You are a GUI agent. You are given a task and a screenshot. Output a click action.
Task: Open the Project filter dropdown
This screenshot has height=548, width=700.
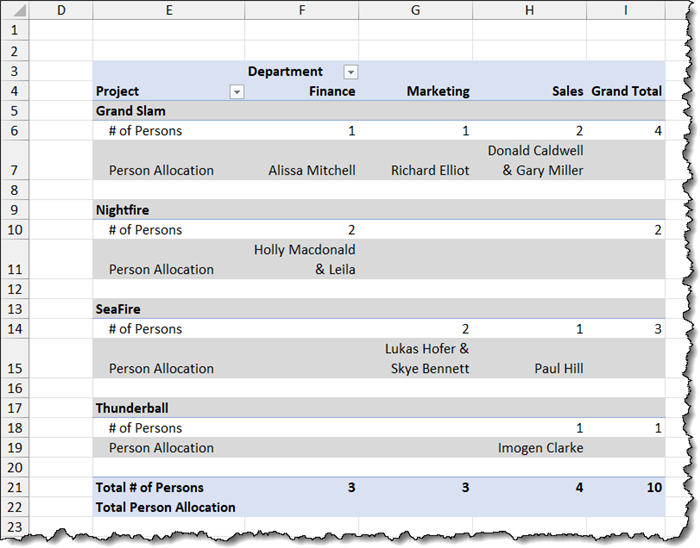pos(237,92)
